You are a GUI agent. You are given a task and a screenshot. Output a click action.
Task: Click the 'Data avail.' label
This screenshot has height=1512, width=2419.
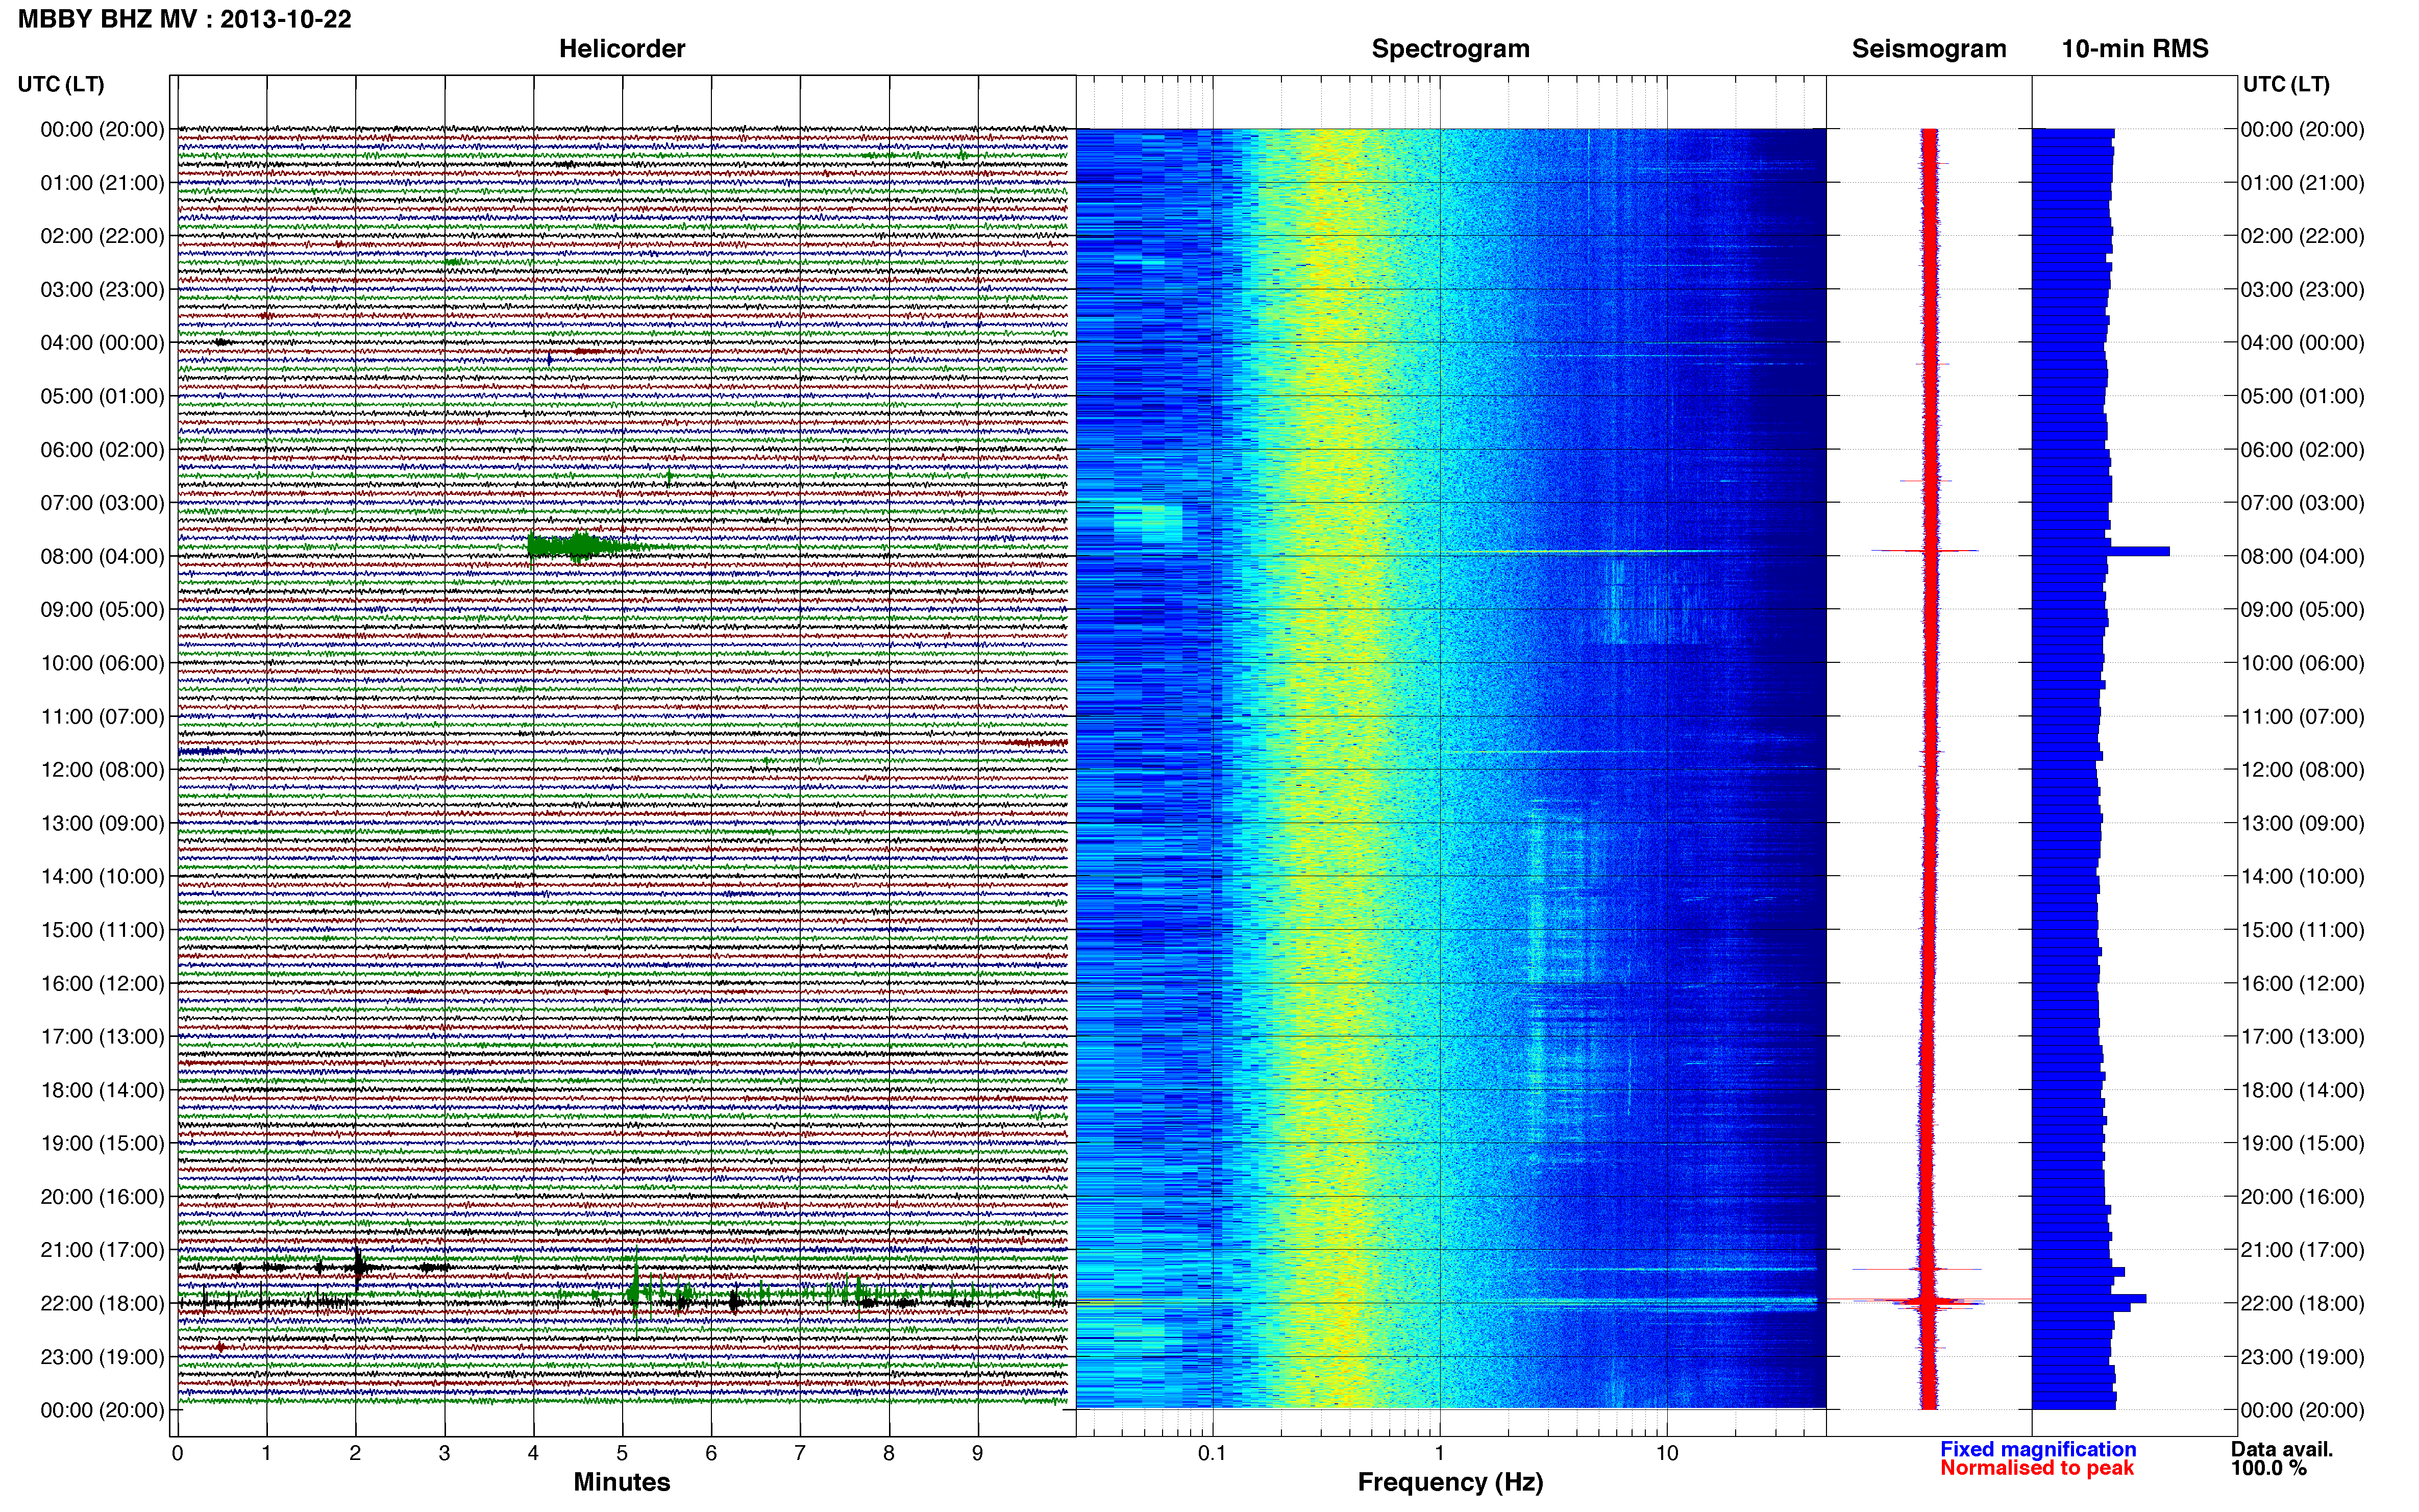point(2282,1449)
